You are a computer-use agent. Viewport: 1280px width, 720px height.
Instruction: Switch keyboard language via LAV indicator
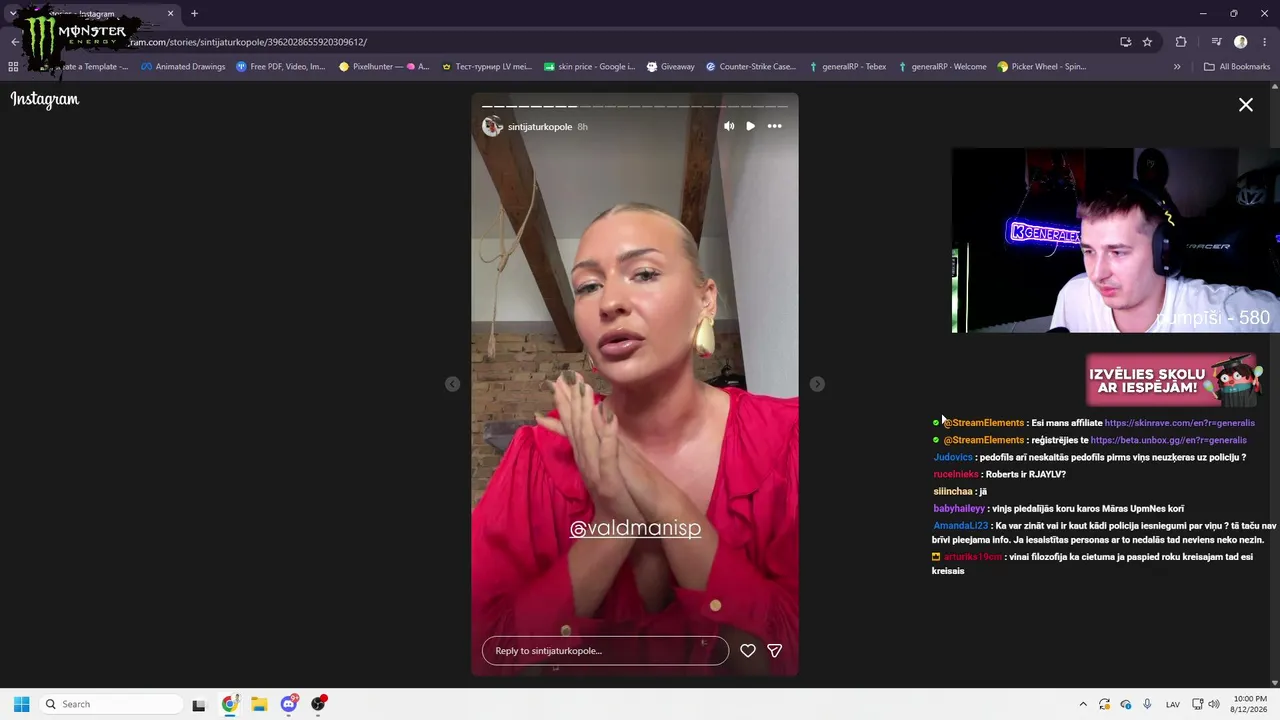point(1173,704)
